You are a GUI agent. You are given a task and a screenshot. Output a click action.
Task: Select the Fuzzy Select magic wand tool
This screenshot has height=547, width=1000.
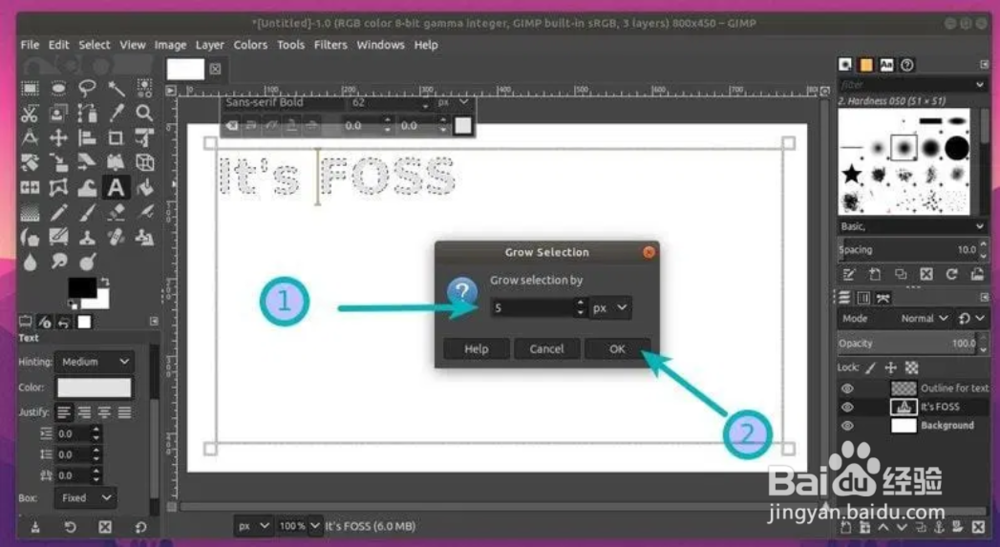pyautogui.click(x=116, y=88)
